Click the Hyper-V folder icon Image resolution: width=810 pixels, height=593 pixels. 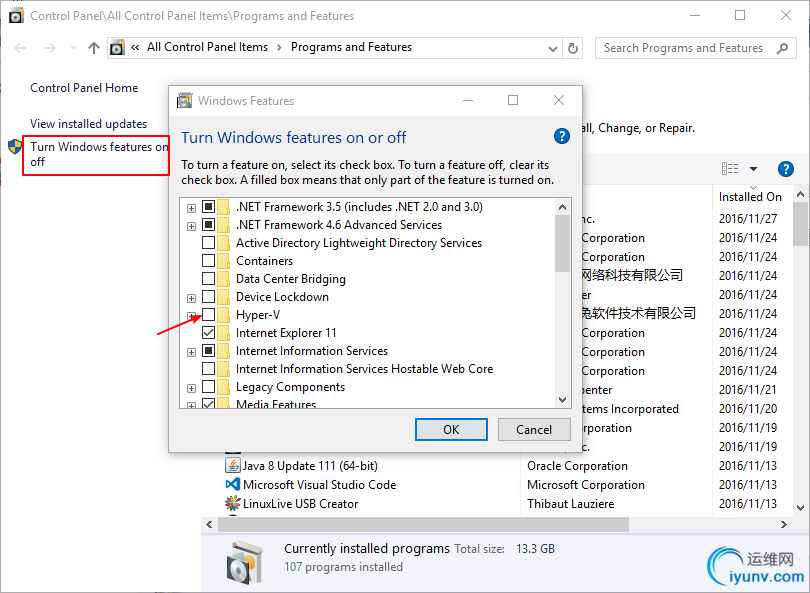coord(223,315)
